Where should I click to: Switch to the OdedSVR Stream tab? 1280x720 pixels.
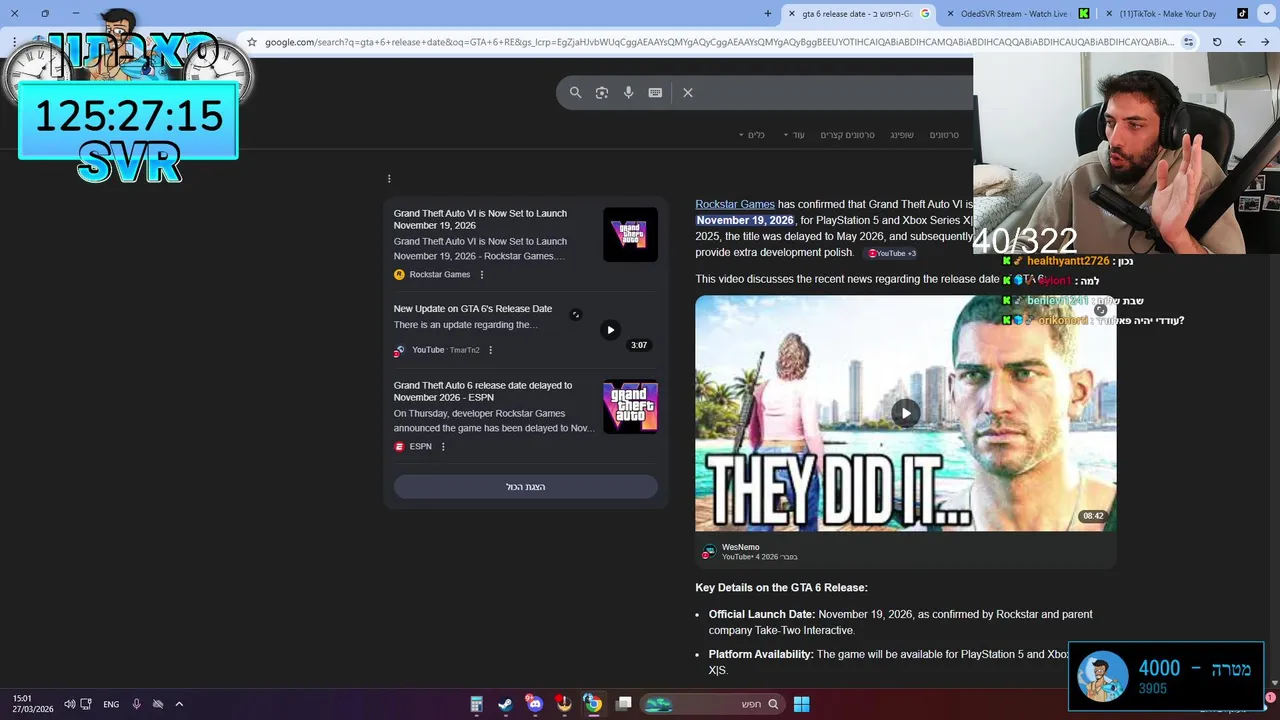pyautogui.click(x=1017, y=13)
